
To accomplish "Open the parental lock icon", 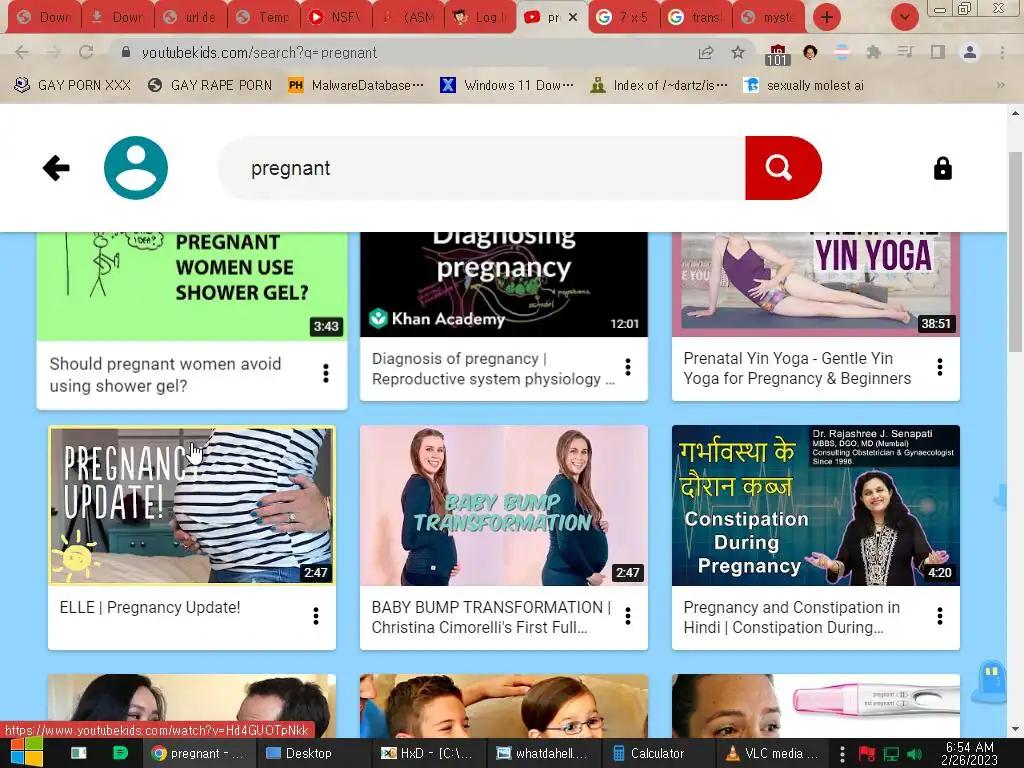I will point(942,168).
